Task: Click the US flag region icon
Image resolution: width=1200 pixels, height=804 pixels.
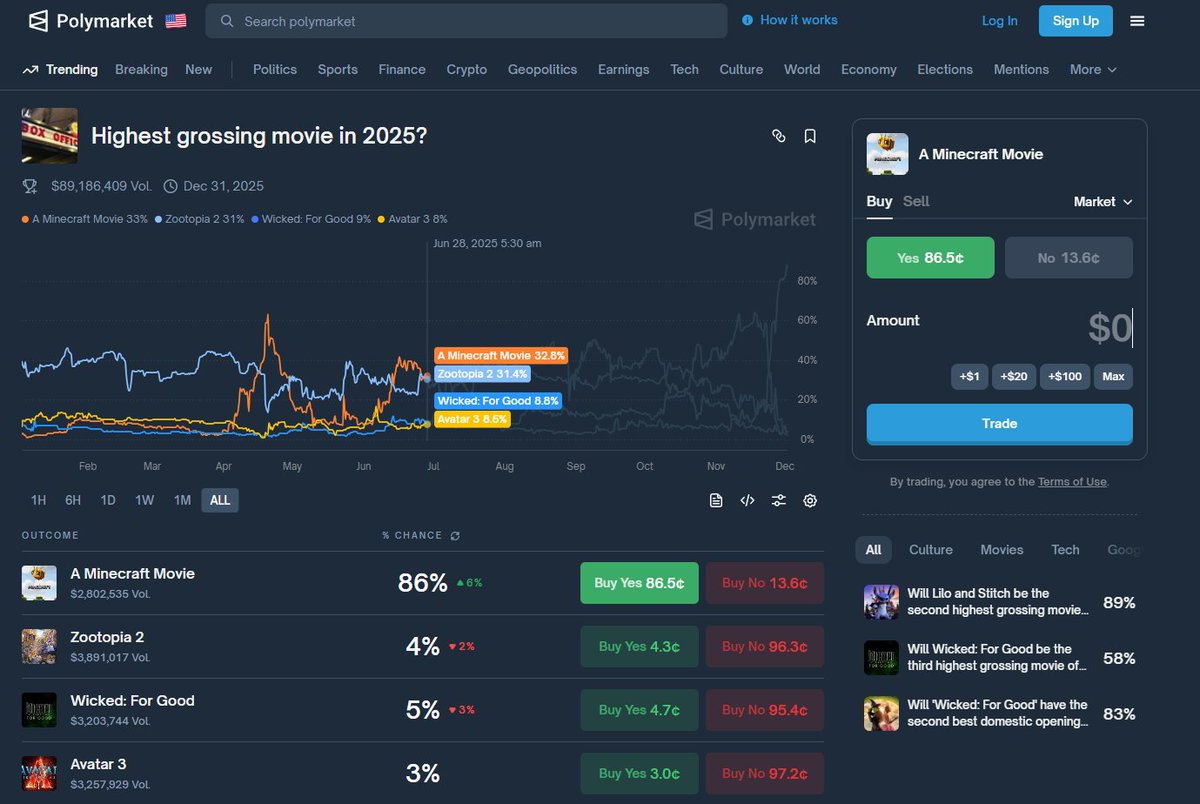Action: (x=176, y=20)
